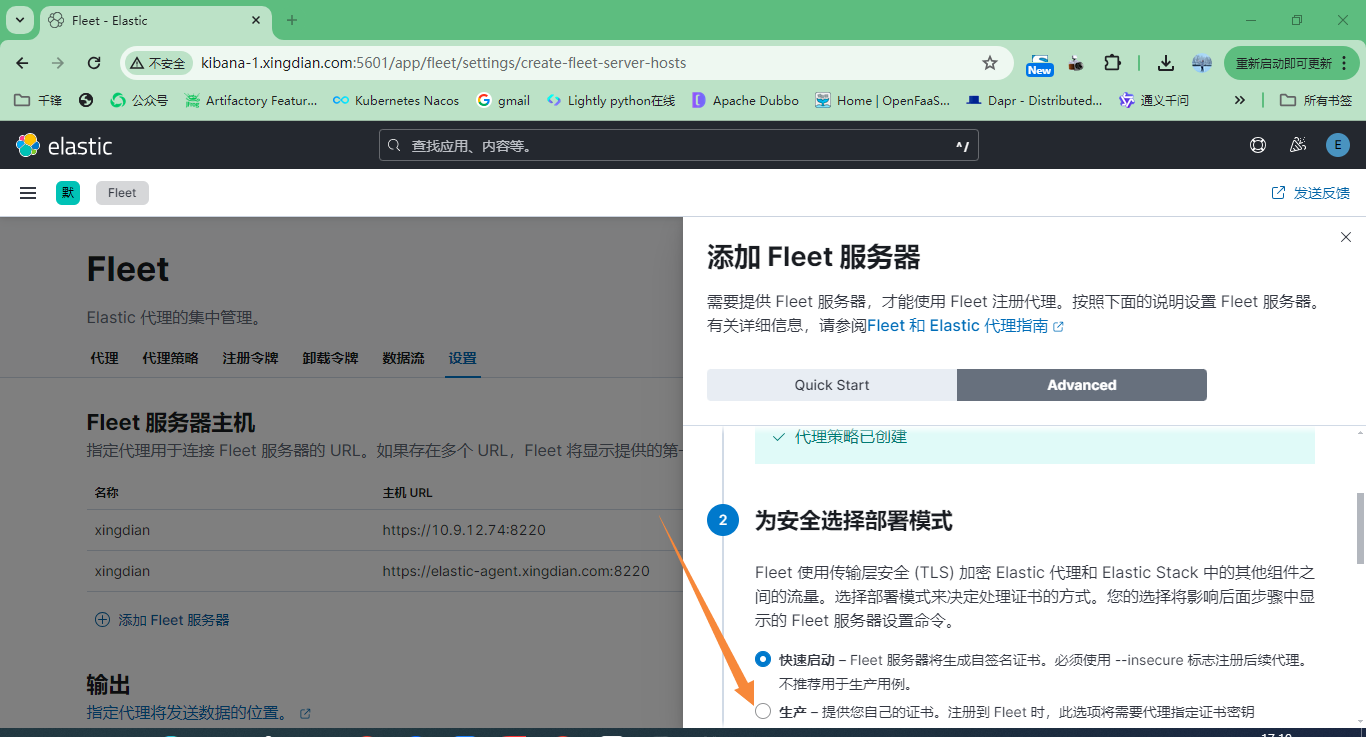Open the help menu lifebuoy icon
This screenshot has width=1366, height=737.
pos(1258,145)
